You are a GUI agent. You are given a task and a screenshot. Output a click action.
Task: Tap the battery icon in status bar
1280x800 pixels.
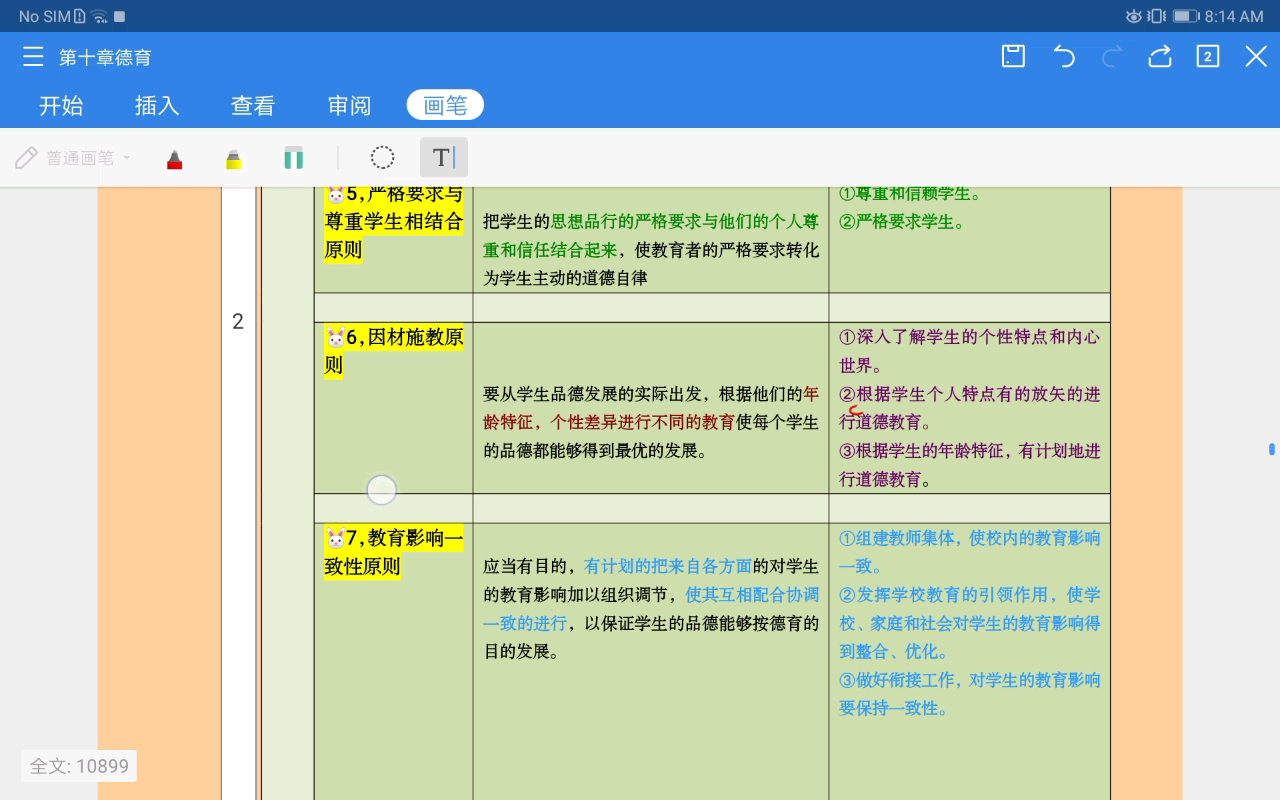click(1185, 16)
